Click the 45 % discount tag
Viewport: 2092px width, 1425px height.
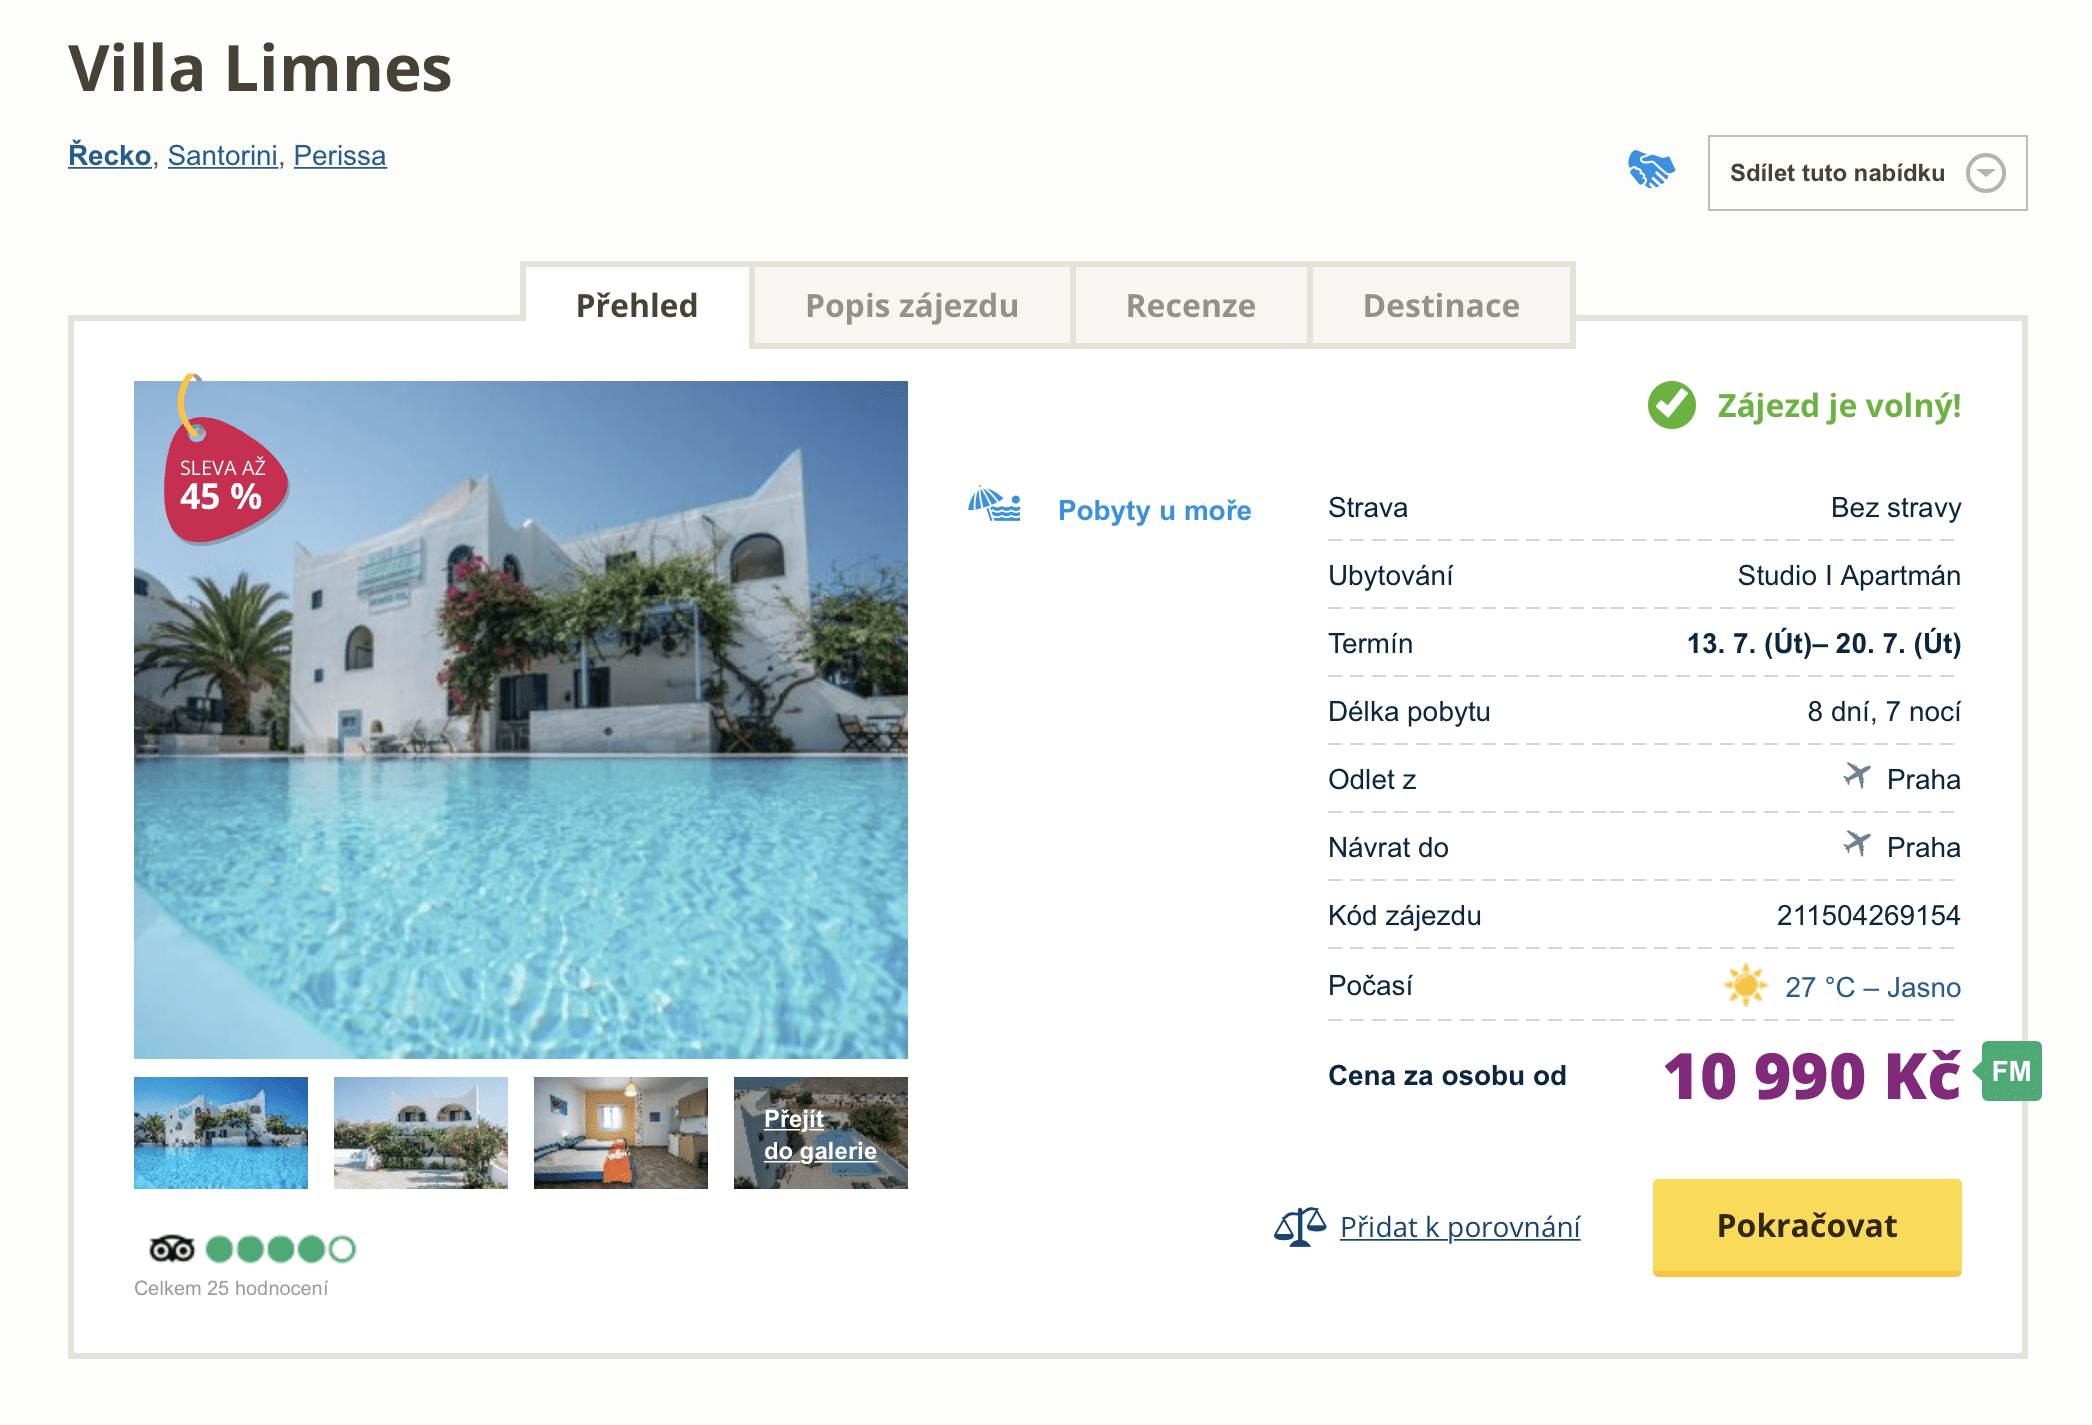pos(224,481)
